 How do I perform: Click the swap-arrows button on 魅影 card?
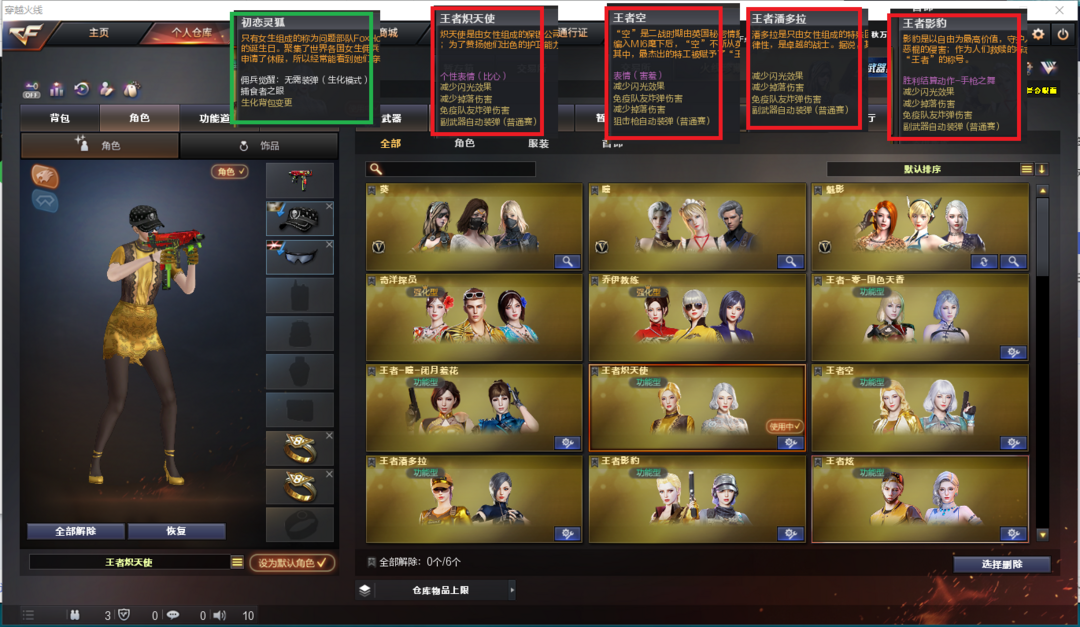(x=984, y=262)
